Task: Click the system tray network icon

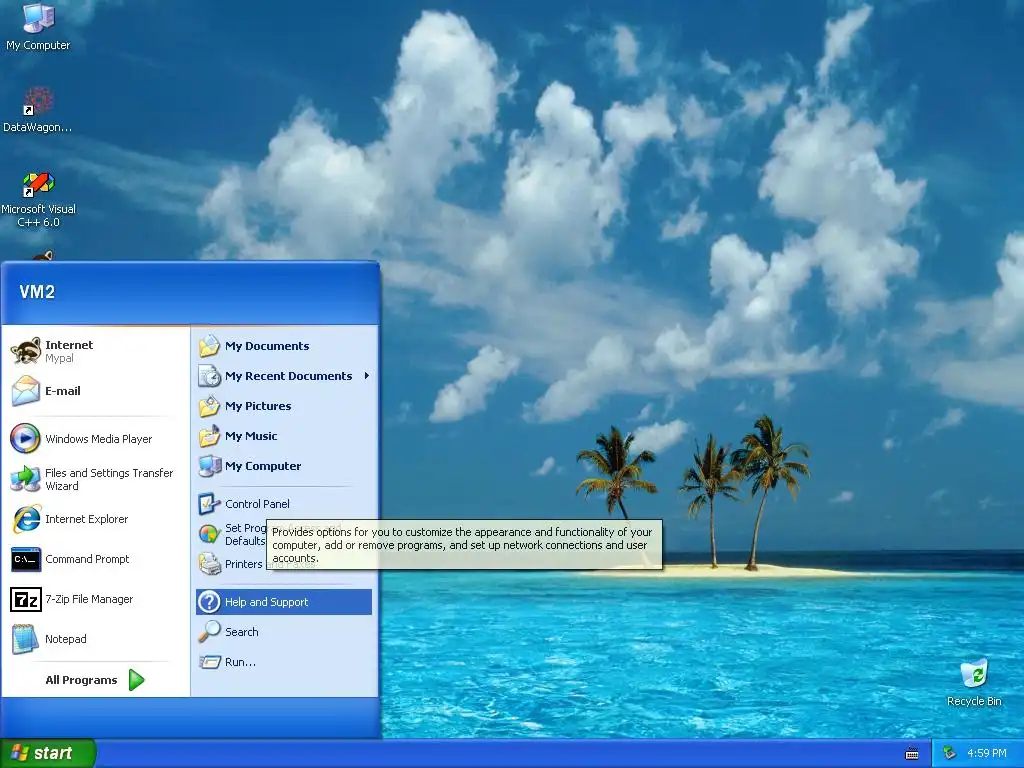Action: pos(949,753)
